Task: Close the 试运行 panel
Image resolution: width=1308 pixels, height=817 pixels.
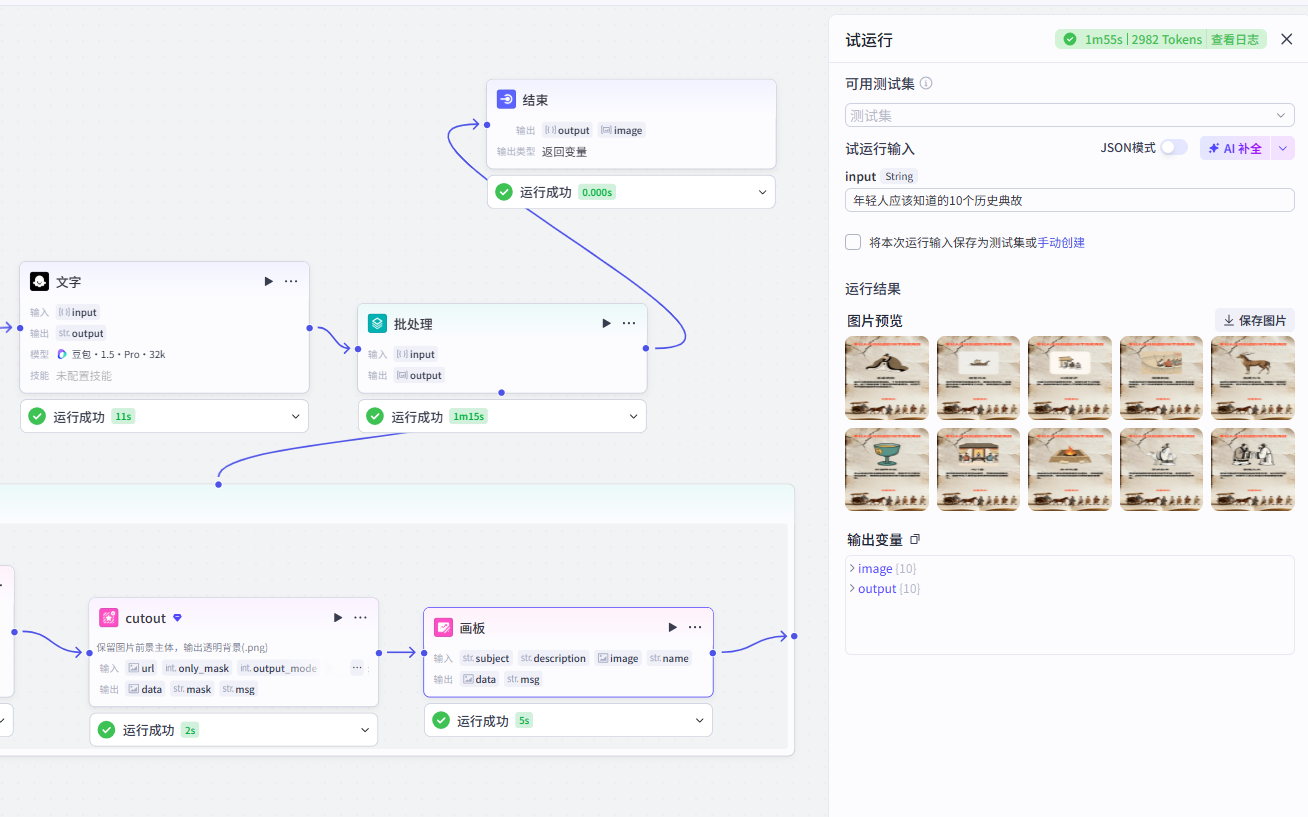Action: [1287, 39]
